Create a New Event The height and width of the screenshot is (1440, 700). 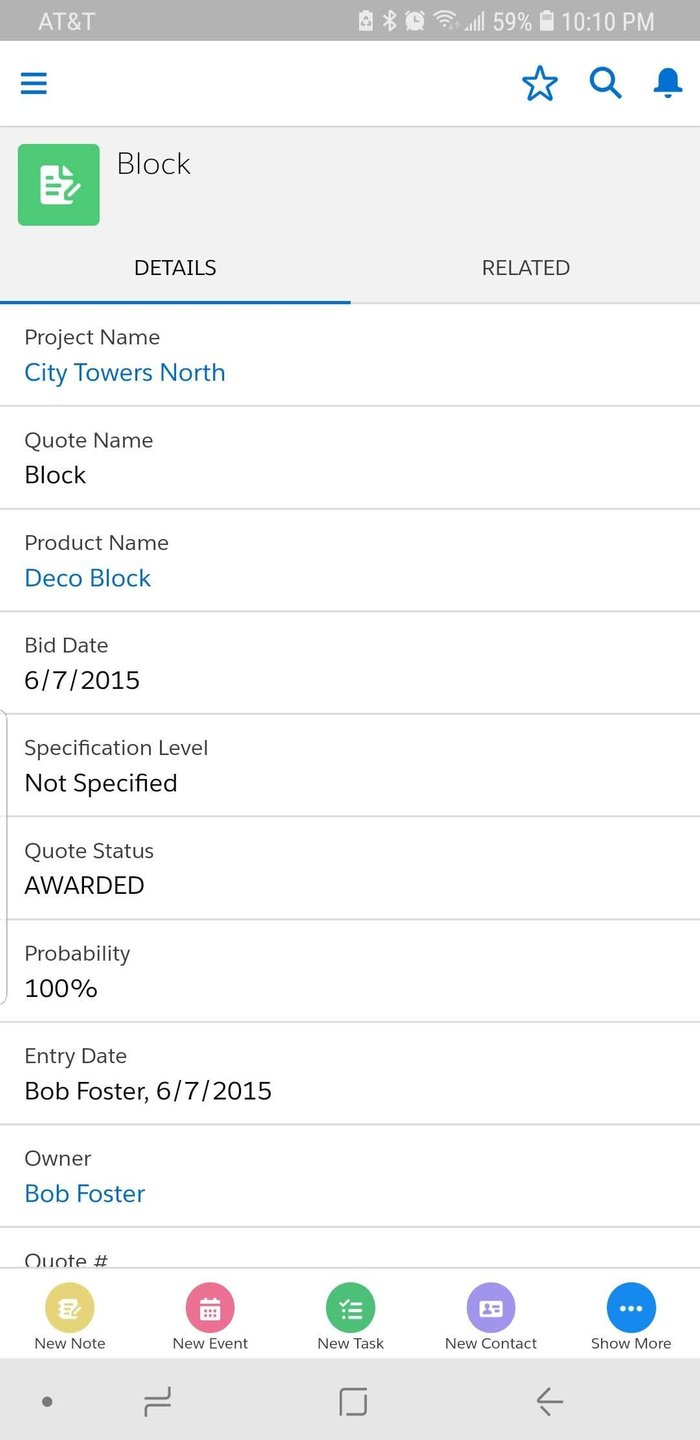(210, 1318)
